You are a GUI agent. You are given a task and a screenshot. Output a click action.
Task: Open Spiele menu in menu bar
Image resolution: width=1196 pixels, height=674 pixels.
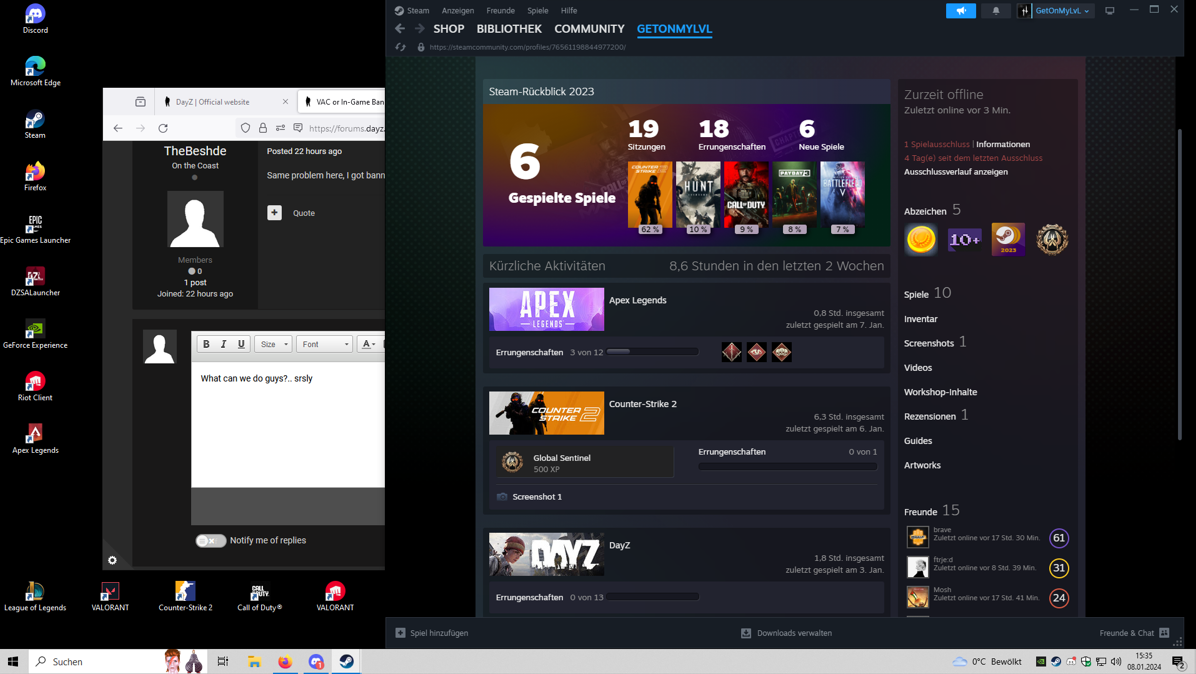pyautogui.click(x=538, y=11)
